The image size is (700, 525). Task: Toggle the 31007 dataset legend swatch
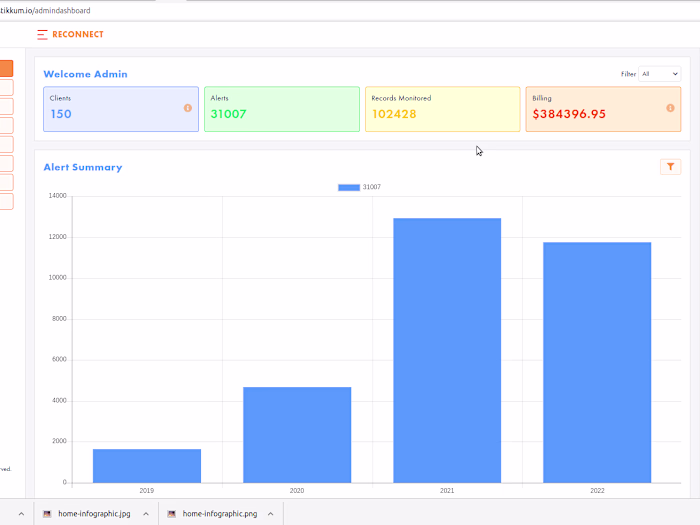348,187
